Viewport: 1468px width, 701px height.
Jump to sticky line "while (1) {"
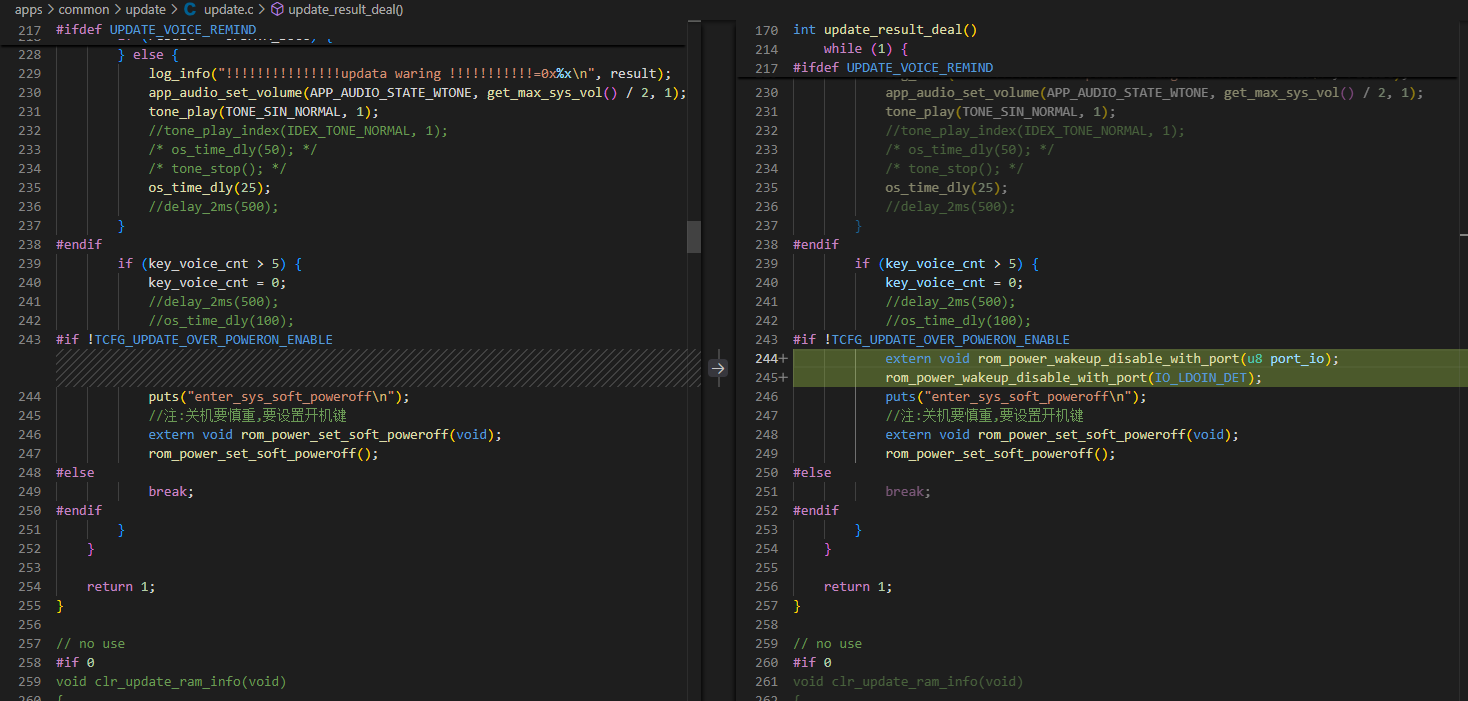pyautogui.click(x=865, y=49)
